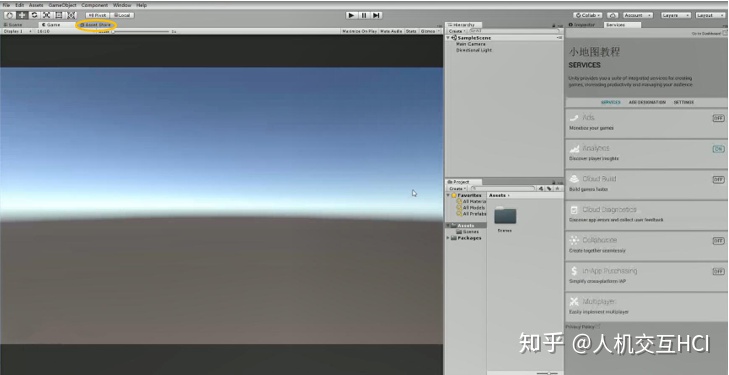The width and height of the screenshot is (729, 375).
Task: Click the Play button
Action: click(351, 15)
